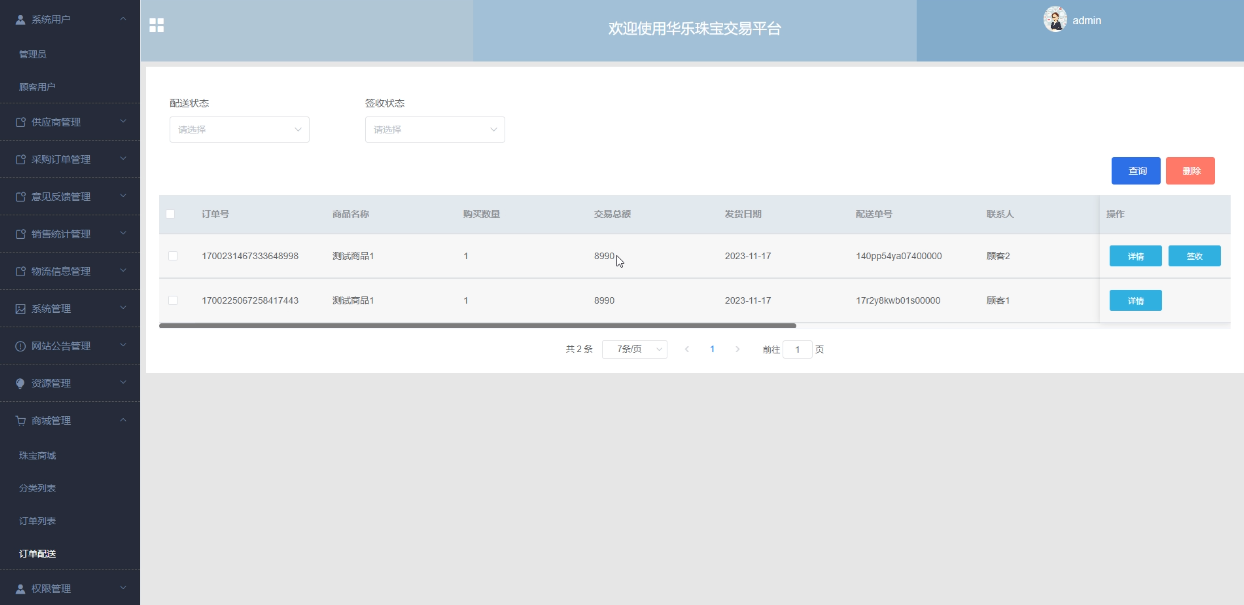Image resolution: width=1244 pixels, height=605 pixels.
Task: Open the 珠宝商城 submenu item
Action: pyautogui.click(x=70, y=455)
